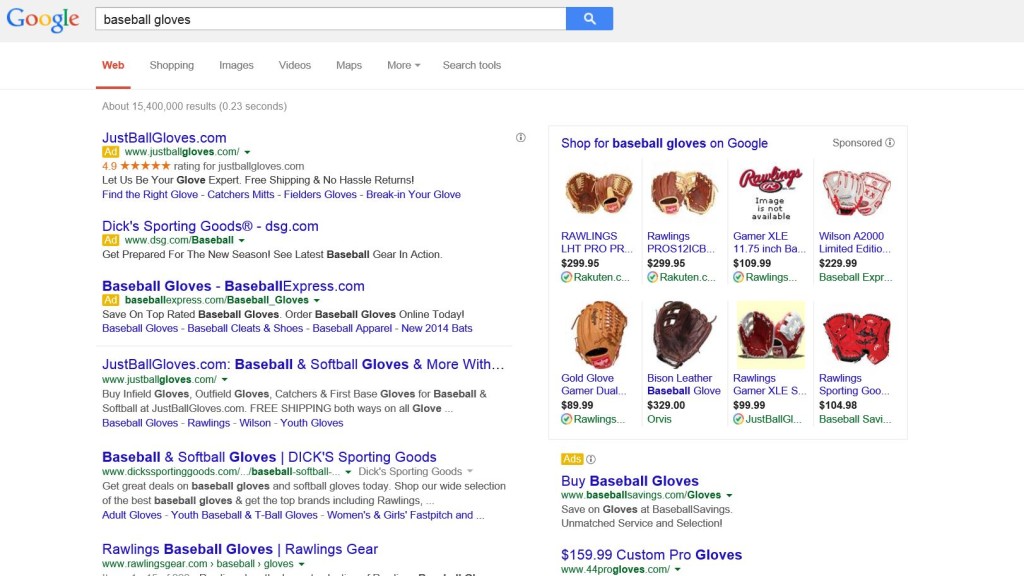Click About 15,400,000 results text

194,106
